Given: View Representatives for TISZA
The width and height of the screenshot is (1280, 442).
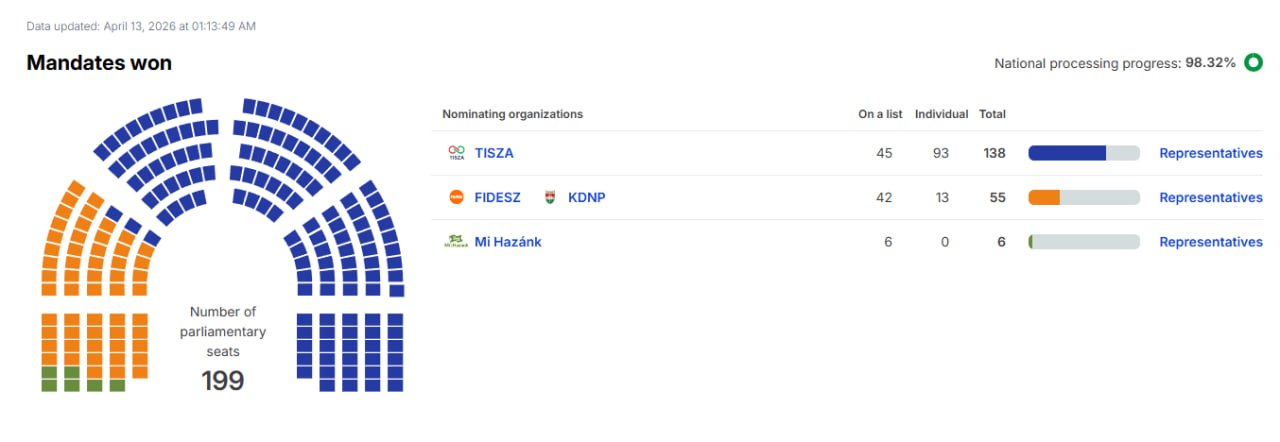Looking at the screenshot, I should [x=1210, y=153].
